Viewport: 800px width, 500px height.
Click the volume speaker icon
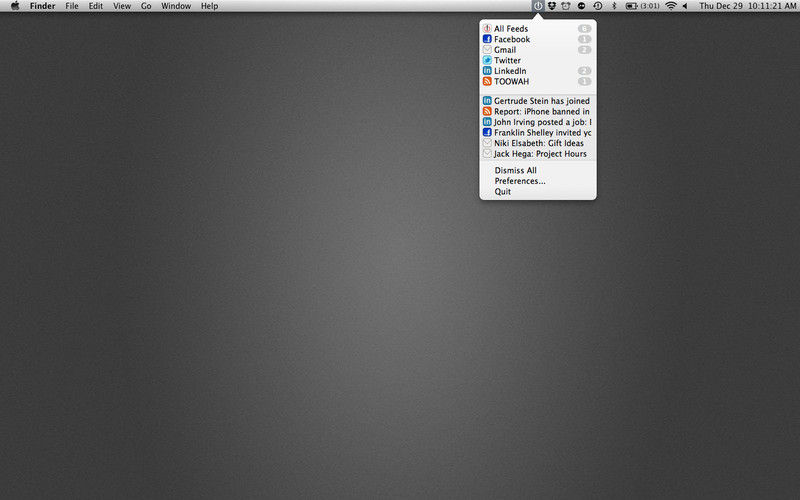click(x=685, y=6)
